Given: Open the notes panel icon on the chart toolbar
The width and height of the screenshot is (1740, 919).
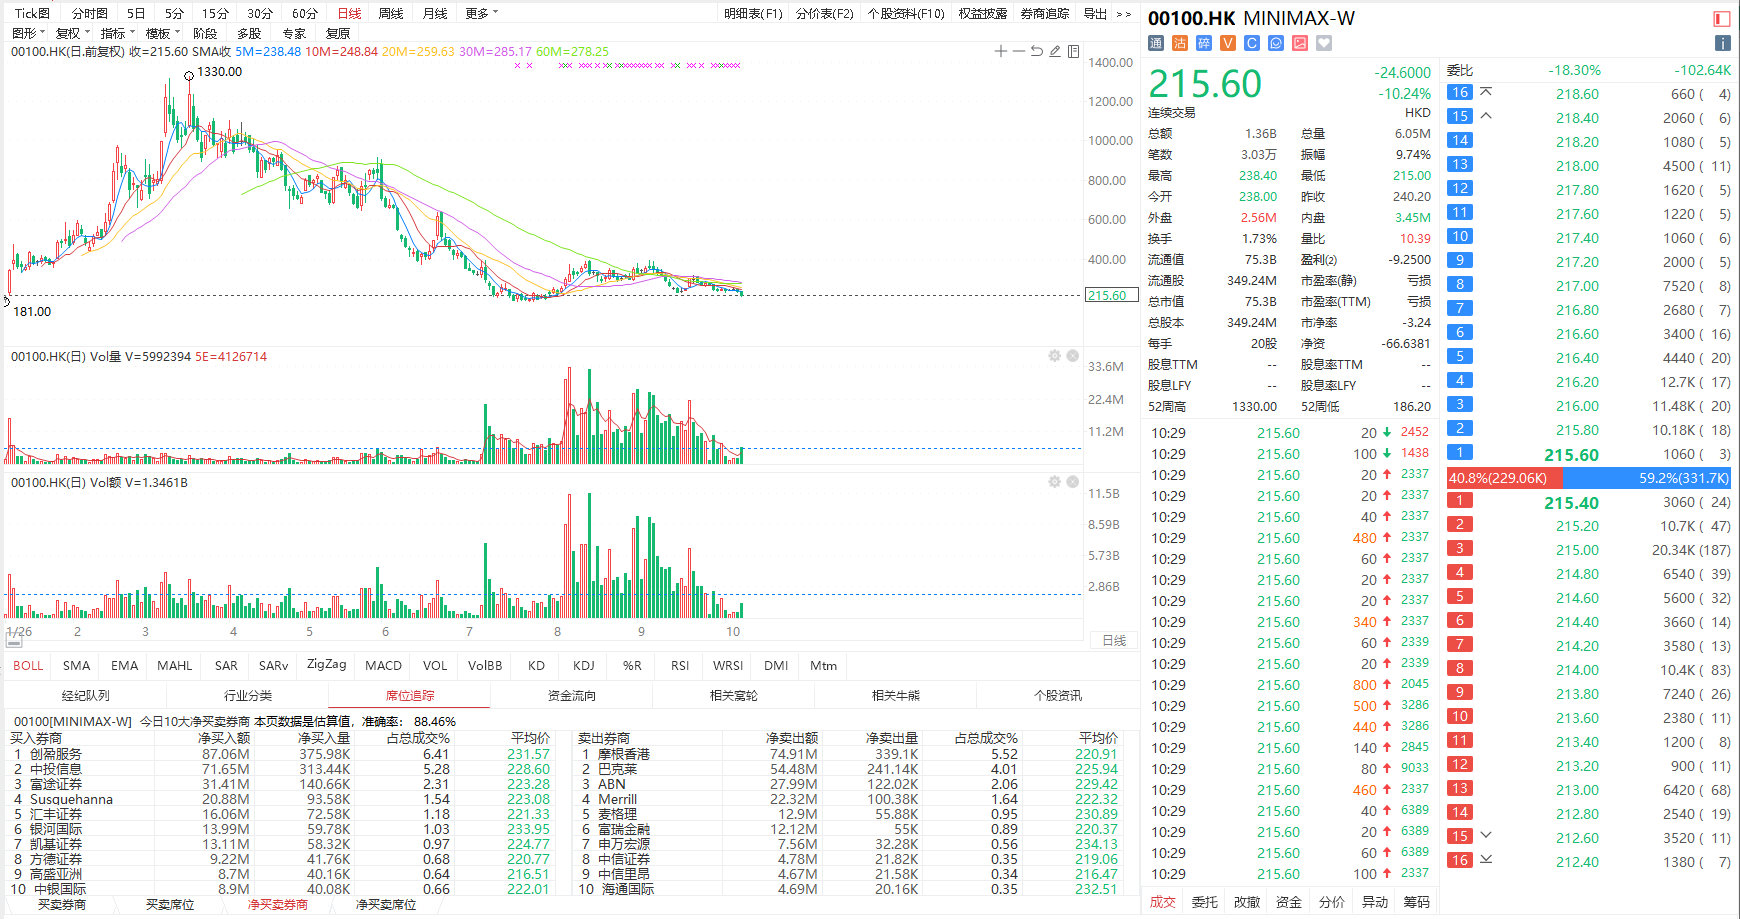Looking at the screenshot, I should pos(1073,51).
